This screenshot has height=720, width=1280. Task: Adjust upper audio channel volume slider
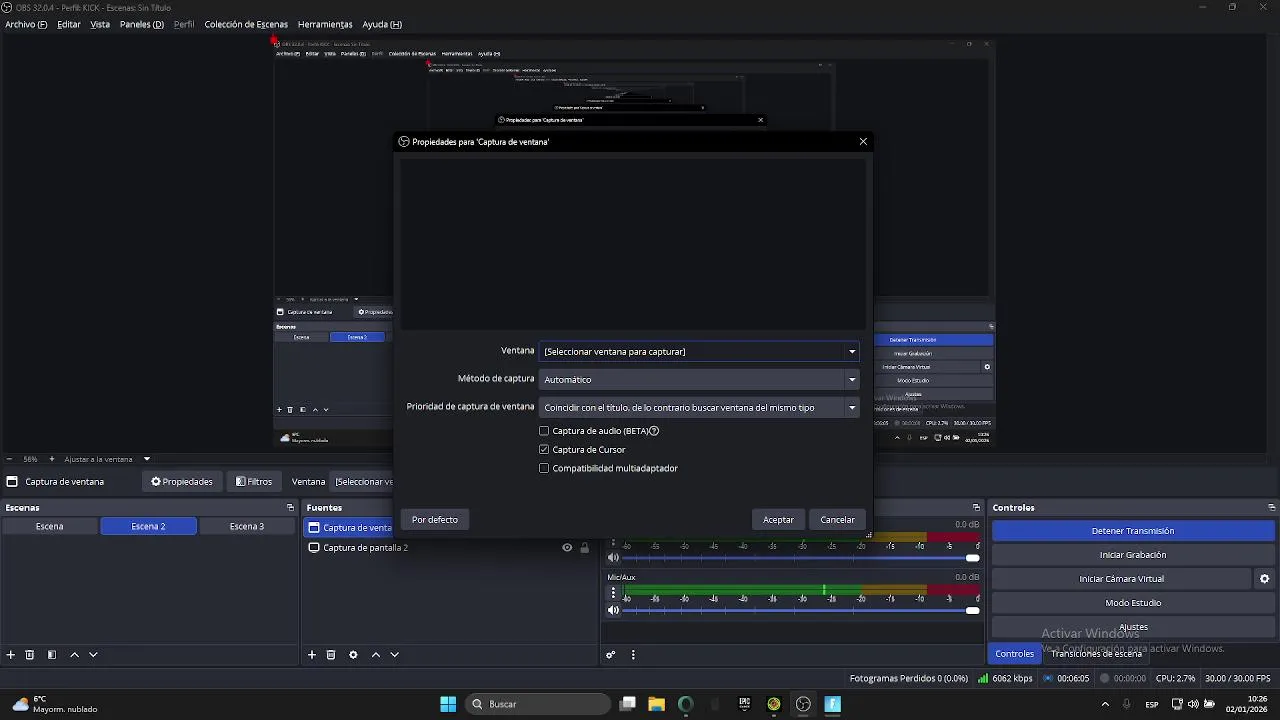[801, 557]
